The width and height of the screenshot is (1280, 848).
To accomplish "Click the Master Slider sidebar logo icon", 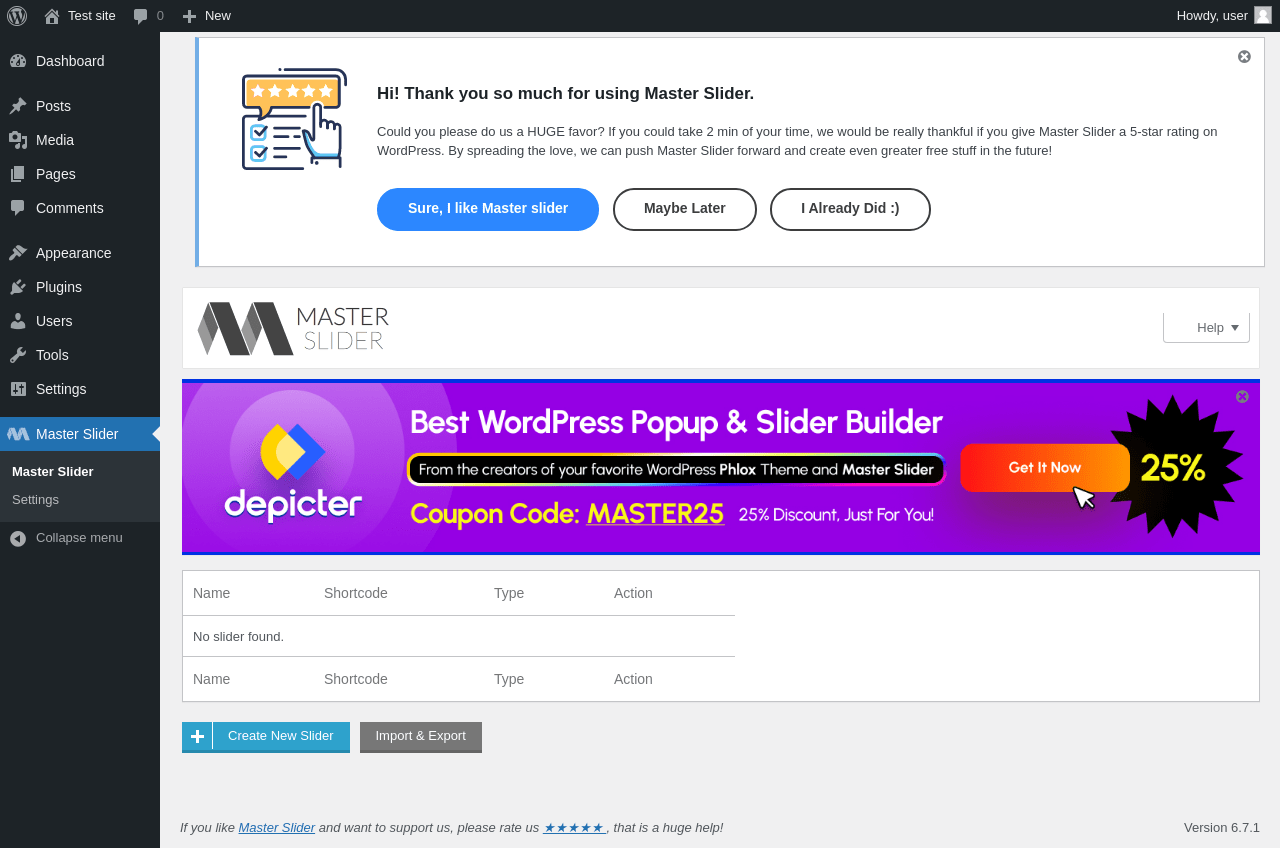I will [x=18, y=434].
